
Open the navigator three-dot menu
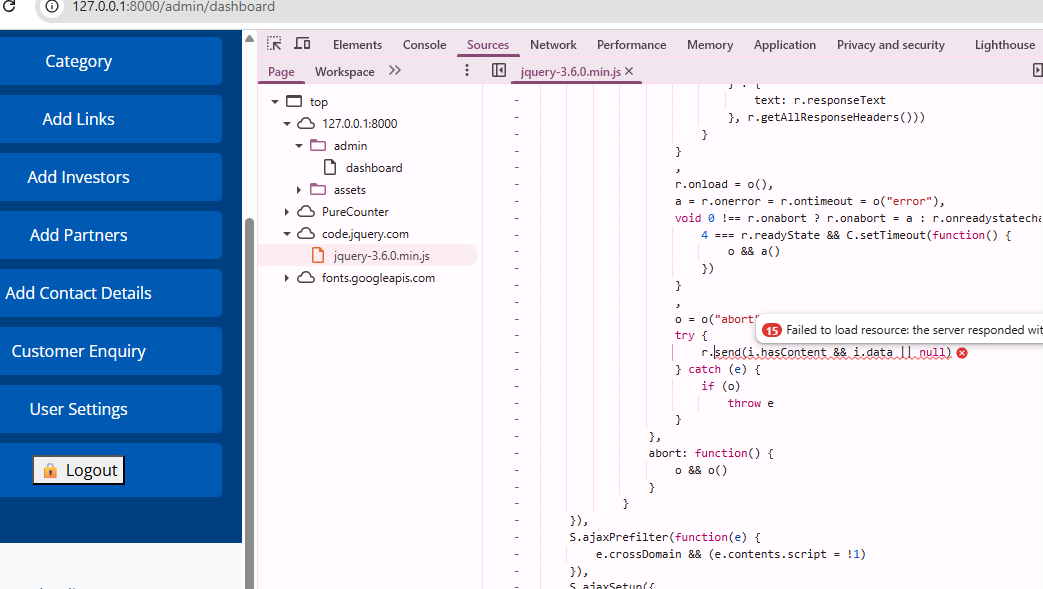(x=466, y=71)
